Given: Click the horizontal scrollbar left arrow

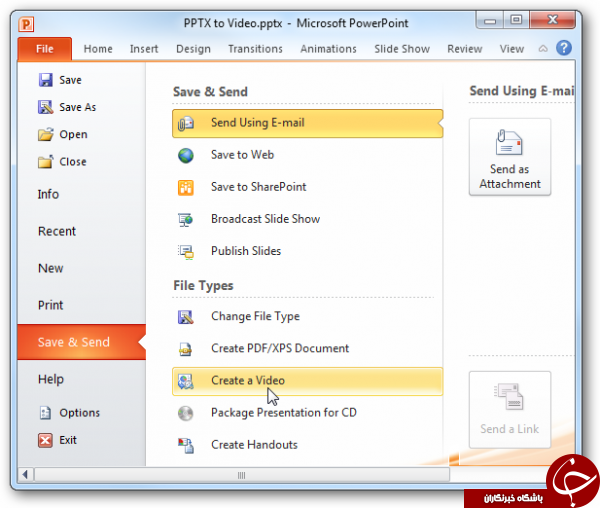Looking at the screenshot, I should click(x=25, y=475).
